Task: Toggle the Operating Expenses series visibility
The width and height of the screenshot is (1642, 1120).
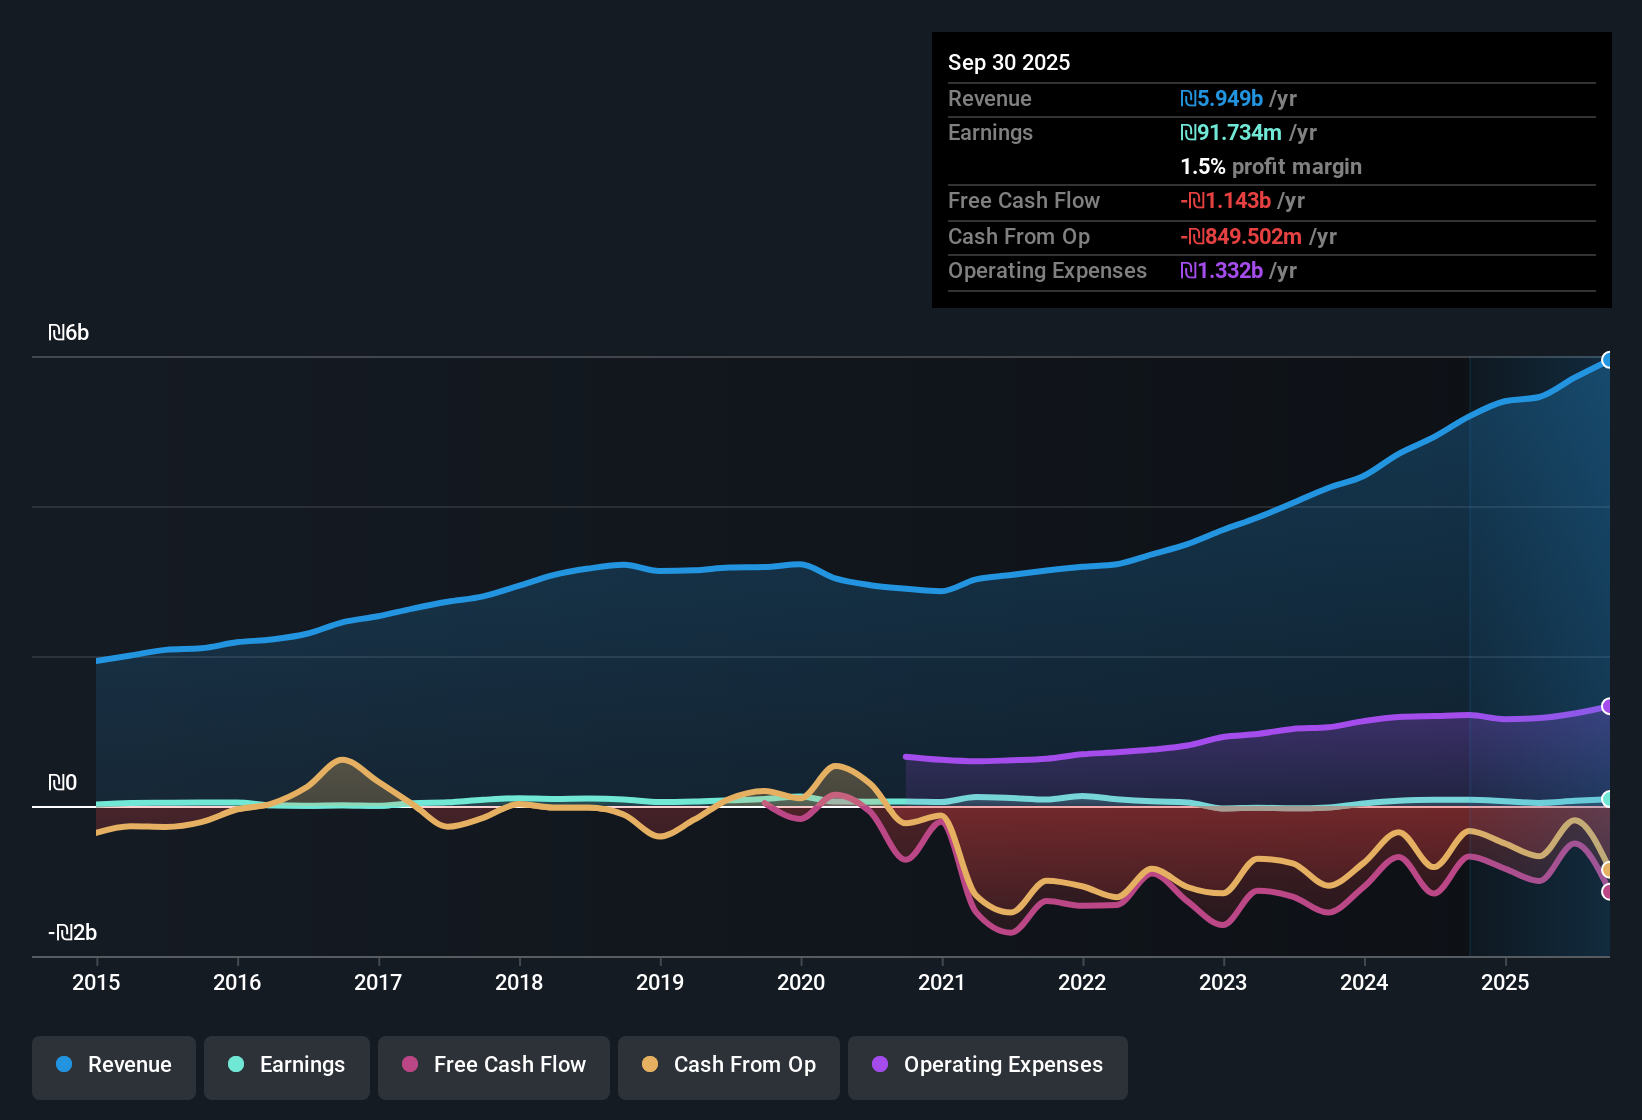Action: point(987,1065)
